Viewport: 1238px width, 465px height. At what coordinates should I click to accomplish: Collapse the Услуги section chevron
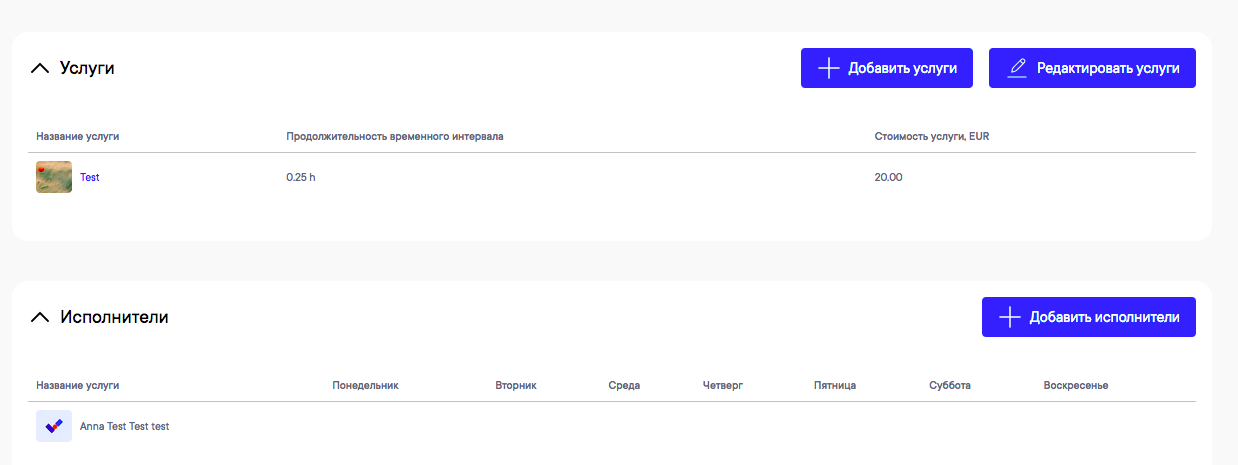pos(40,68)
